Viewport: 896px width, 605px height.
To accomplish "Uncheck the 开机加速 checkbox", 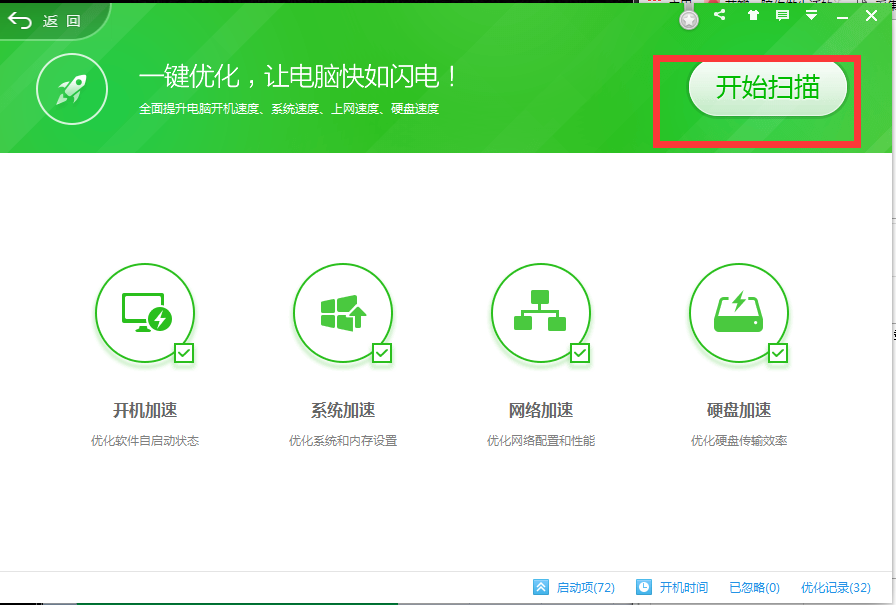I will click(x=184, y=353).
